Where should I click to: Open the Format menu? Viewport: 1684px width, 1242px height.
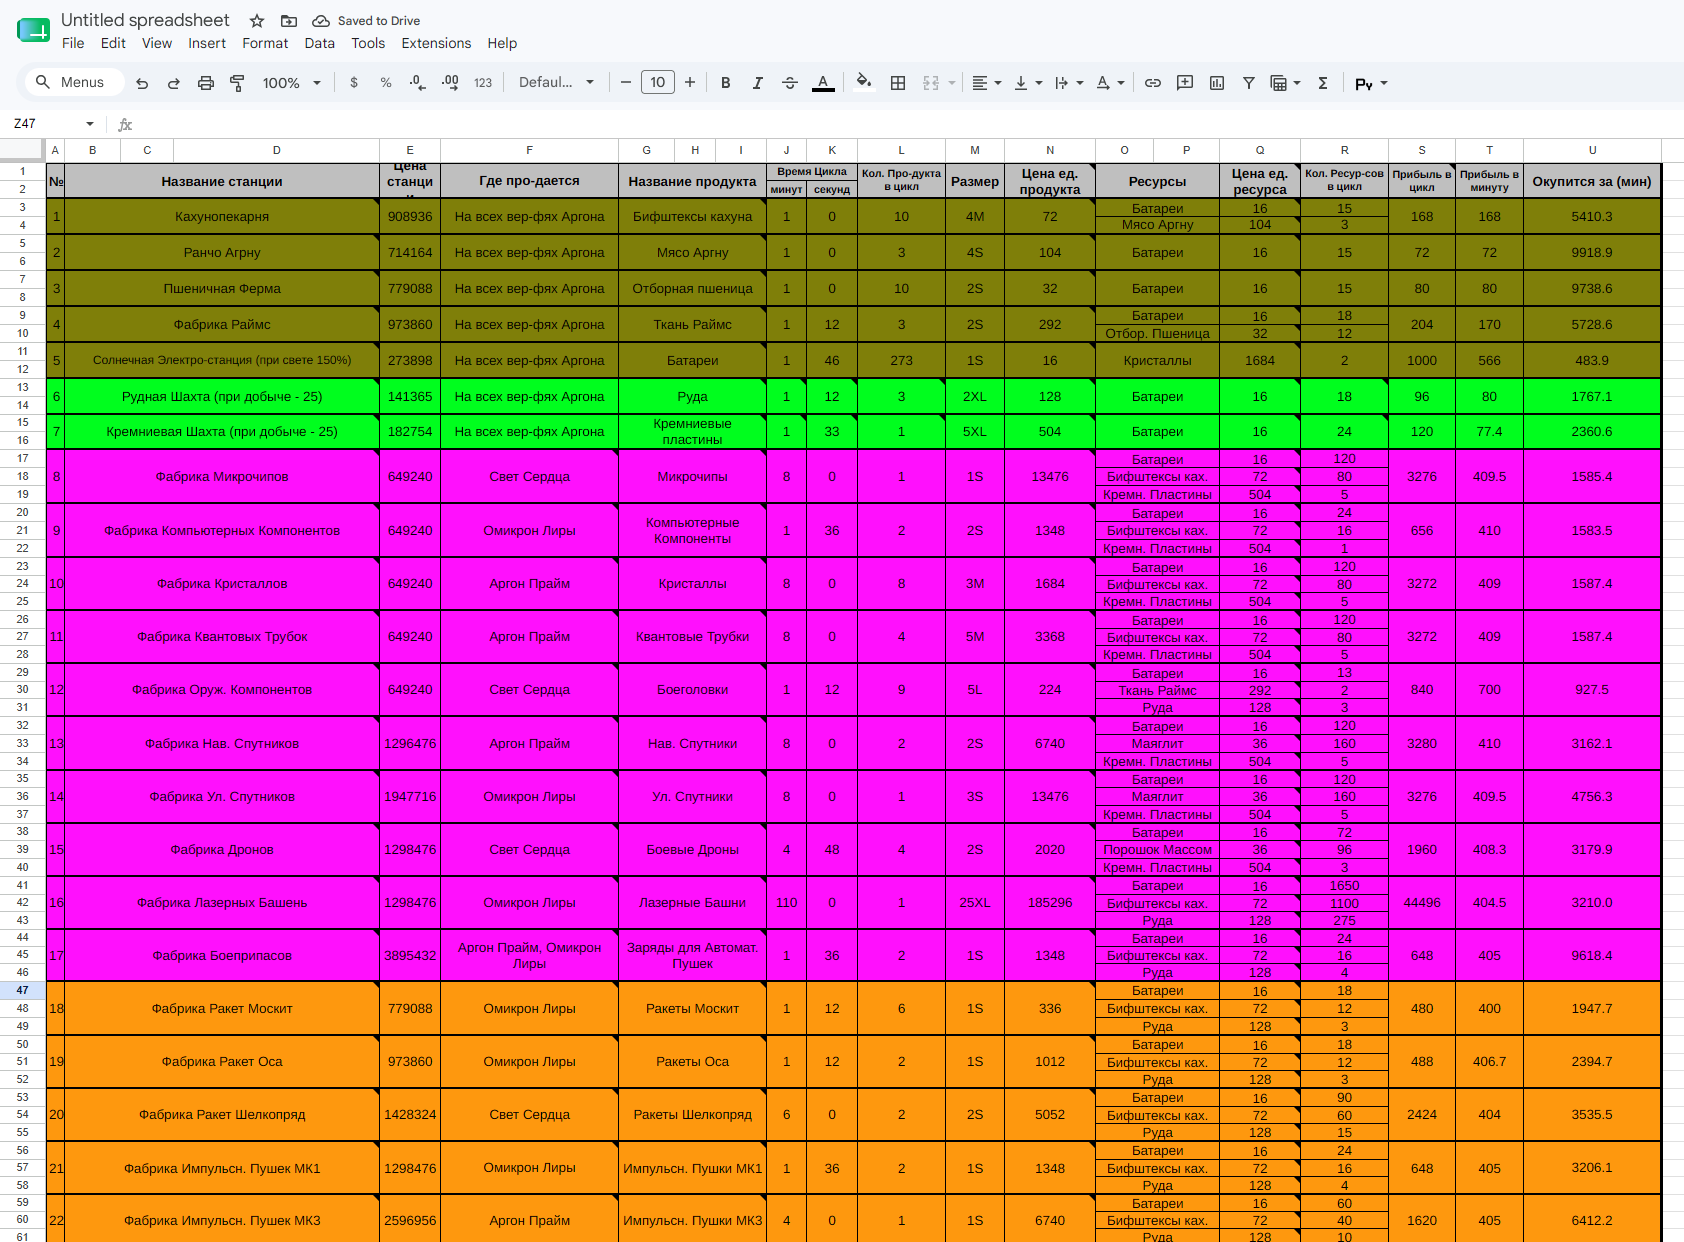265,43
